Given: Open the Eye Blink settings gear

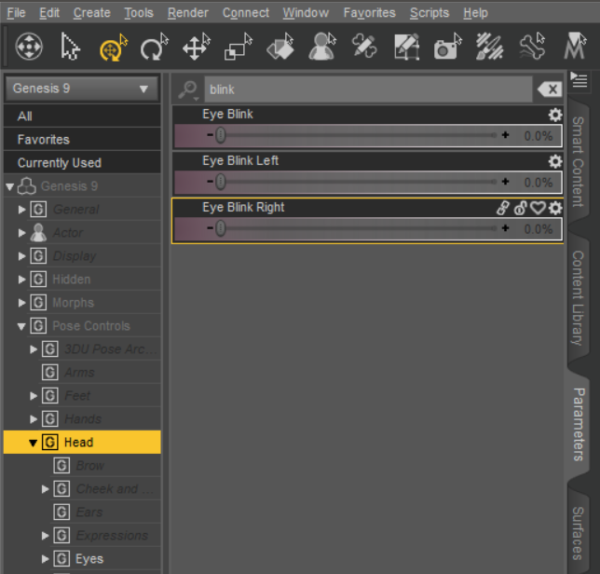Looking at the screenshot, I should coord(555,114).
